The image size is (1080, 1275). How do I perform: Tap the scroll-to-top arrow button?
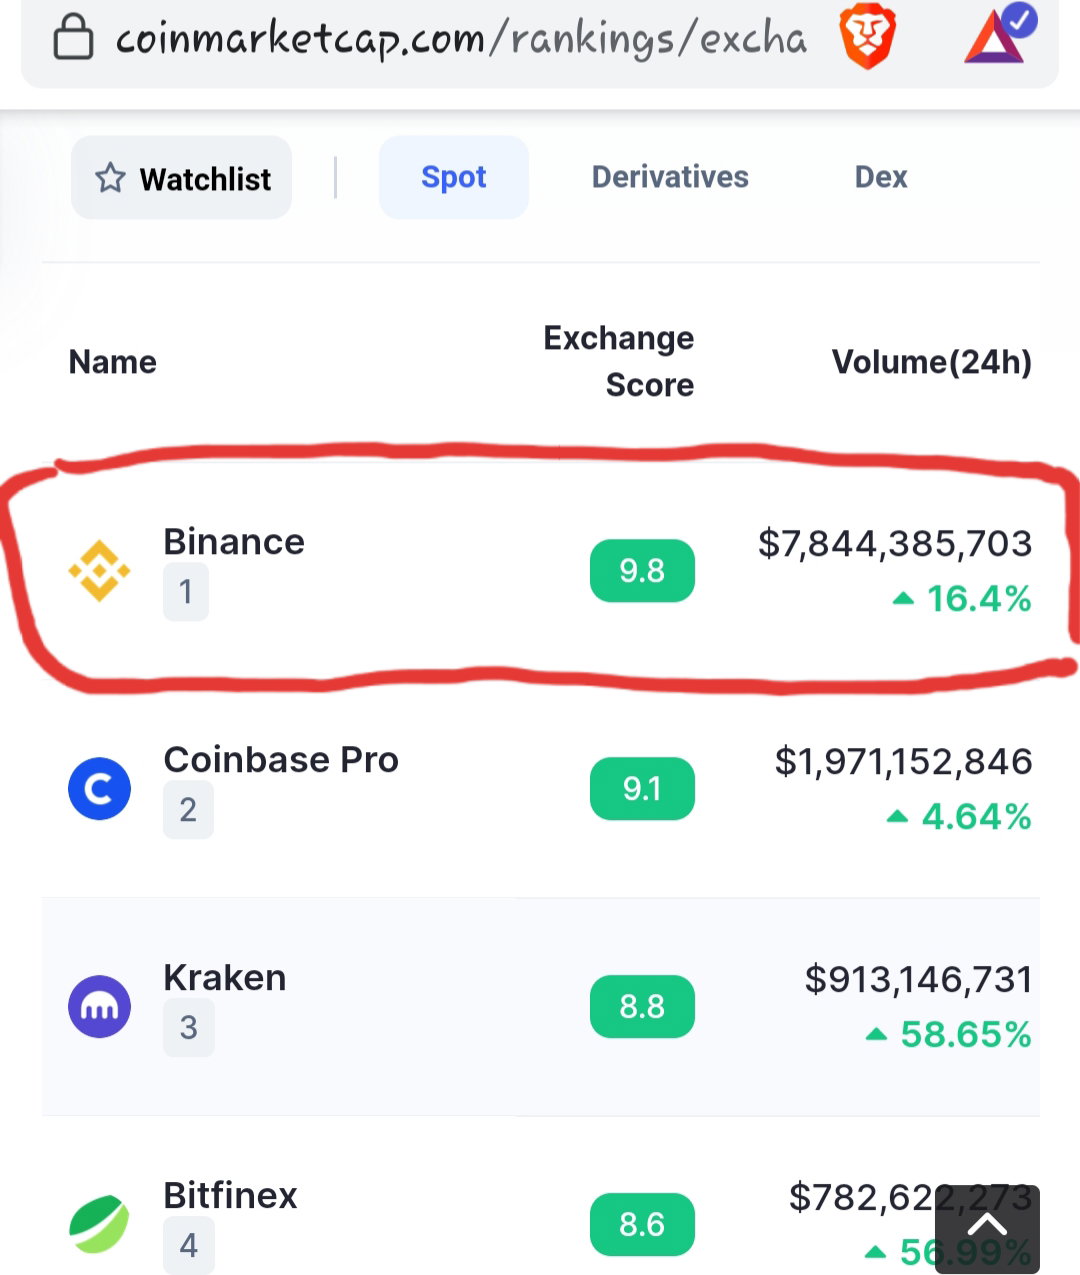[987, 1228]
